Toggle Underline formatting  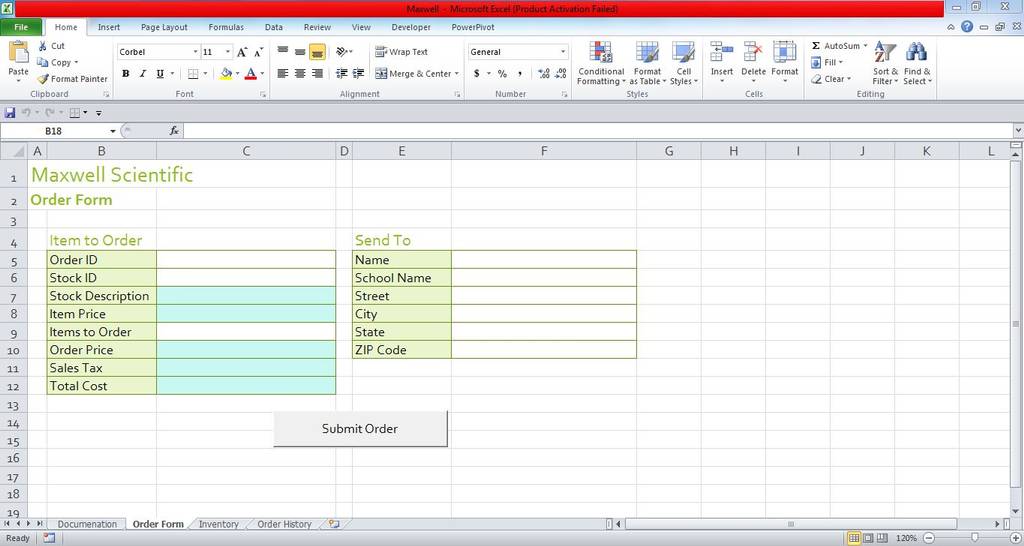pyautogui.click(x=160, y=74)
